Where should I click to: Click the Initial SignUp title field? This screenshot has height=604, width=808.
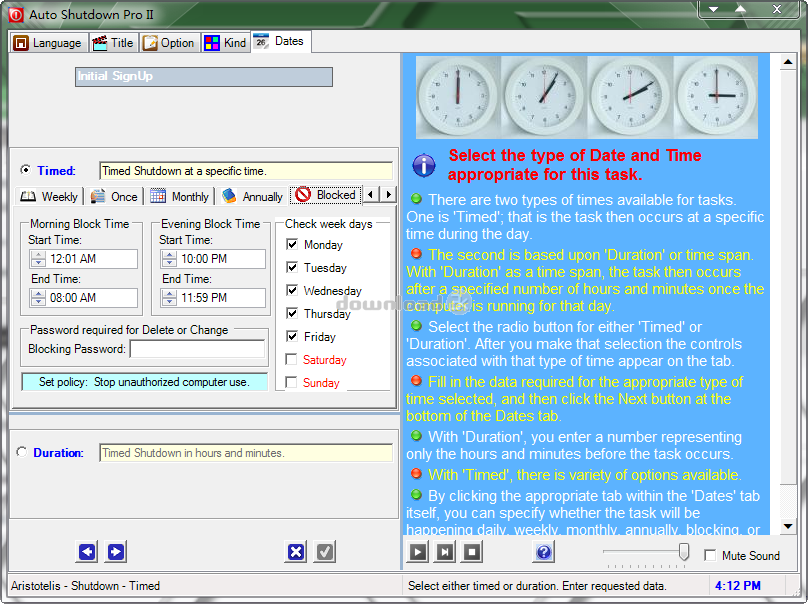coord(204,77)
